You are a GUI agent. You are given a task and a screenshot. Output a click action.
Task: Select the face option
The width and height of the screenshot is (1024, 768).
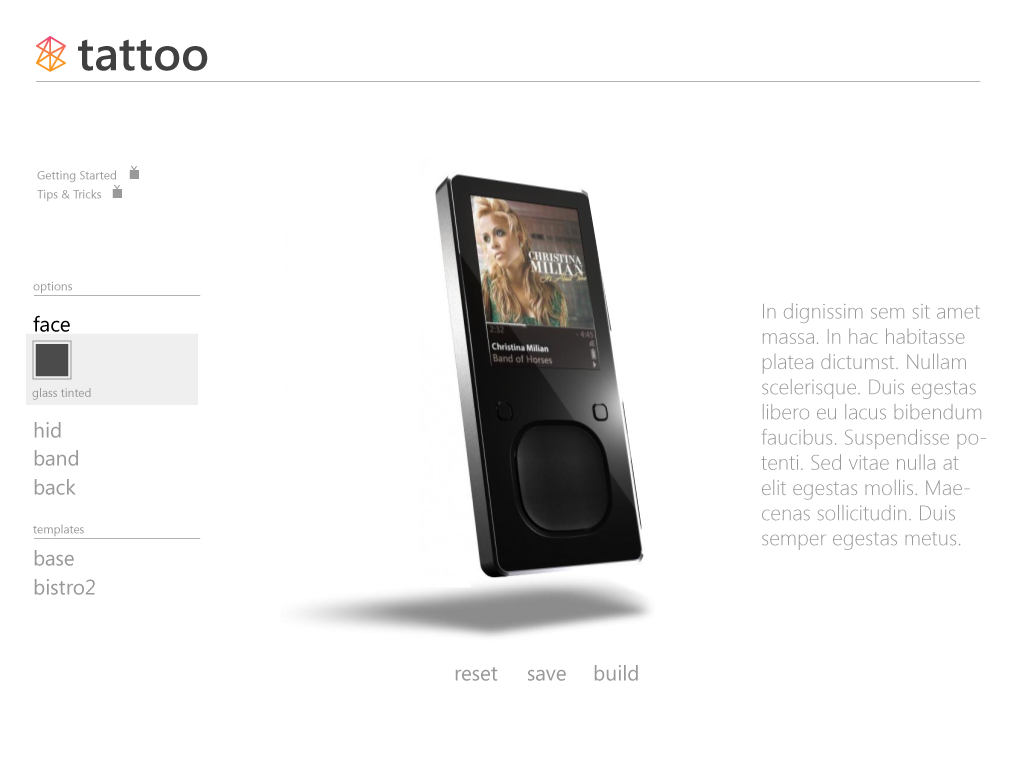52,324
